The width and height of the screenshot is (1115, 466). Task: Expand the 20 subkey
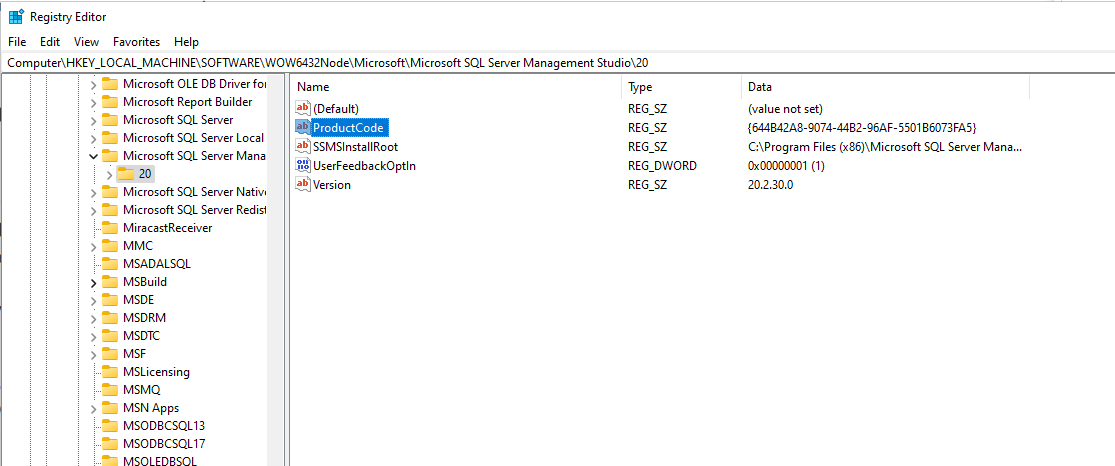point(109,174)
